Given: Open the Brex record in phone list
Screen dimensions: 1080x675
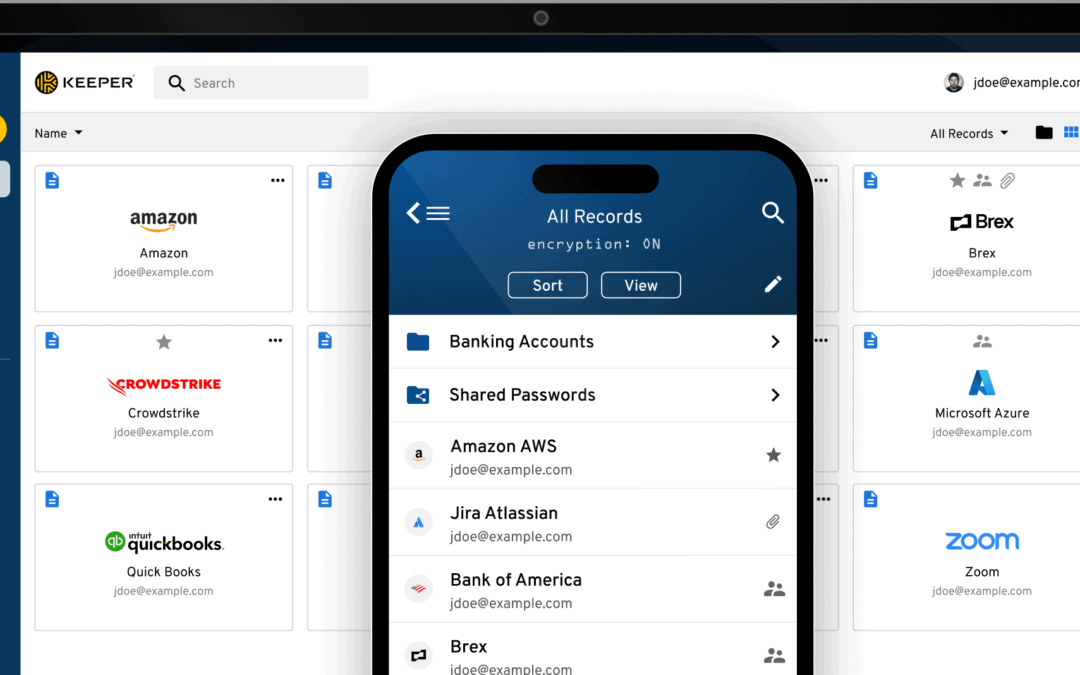Looking at the screenshot, I should coord(592,649).
